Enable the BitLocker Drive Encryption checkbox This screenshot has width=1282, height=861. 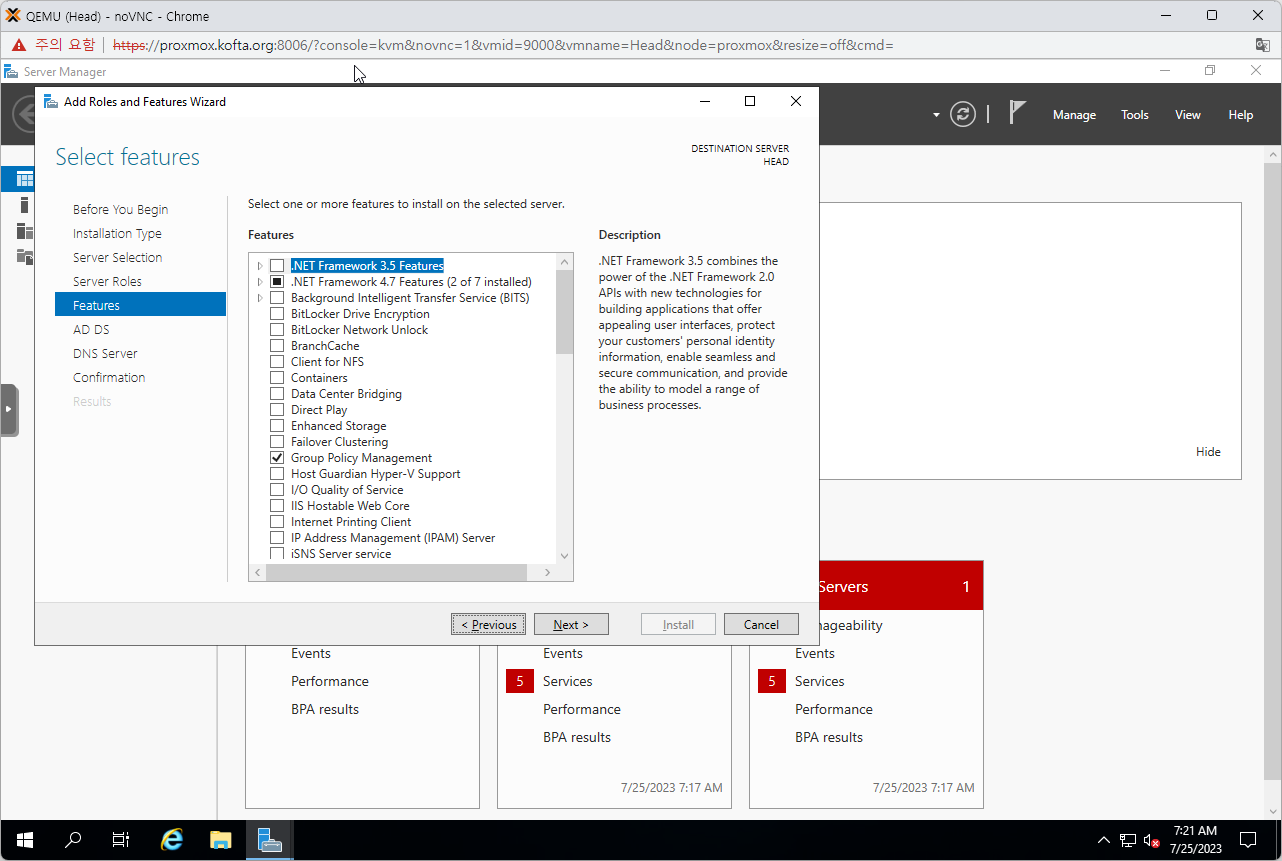(x=277, y=314)
